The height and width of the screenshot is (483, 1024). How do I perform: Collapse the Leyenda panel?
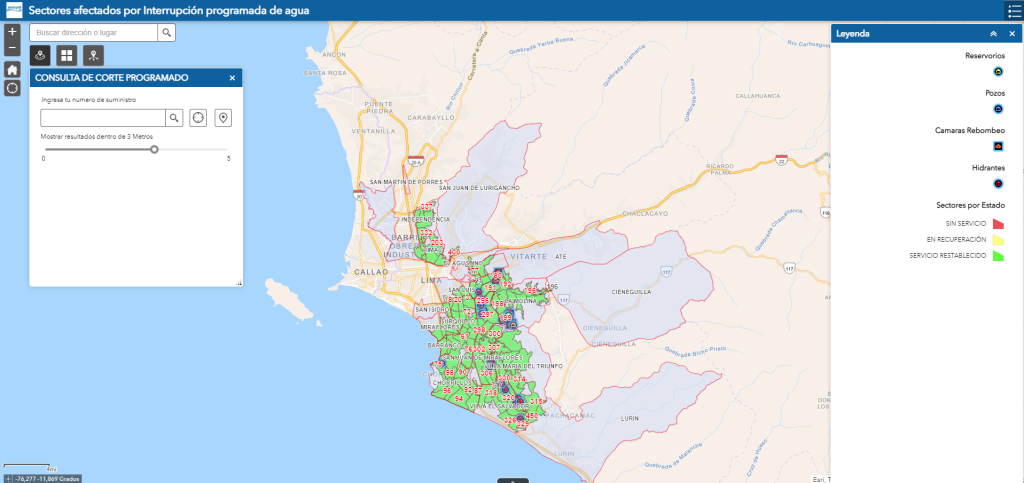993,33
